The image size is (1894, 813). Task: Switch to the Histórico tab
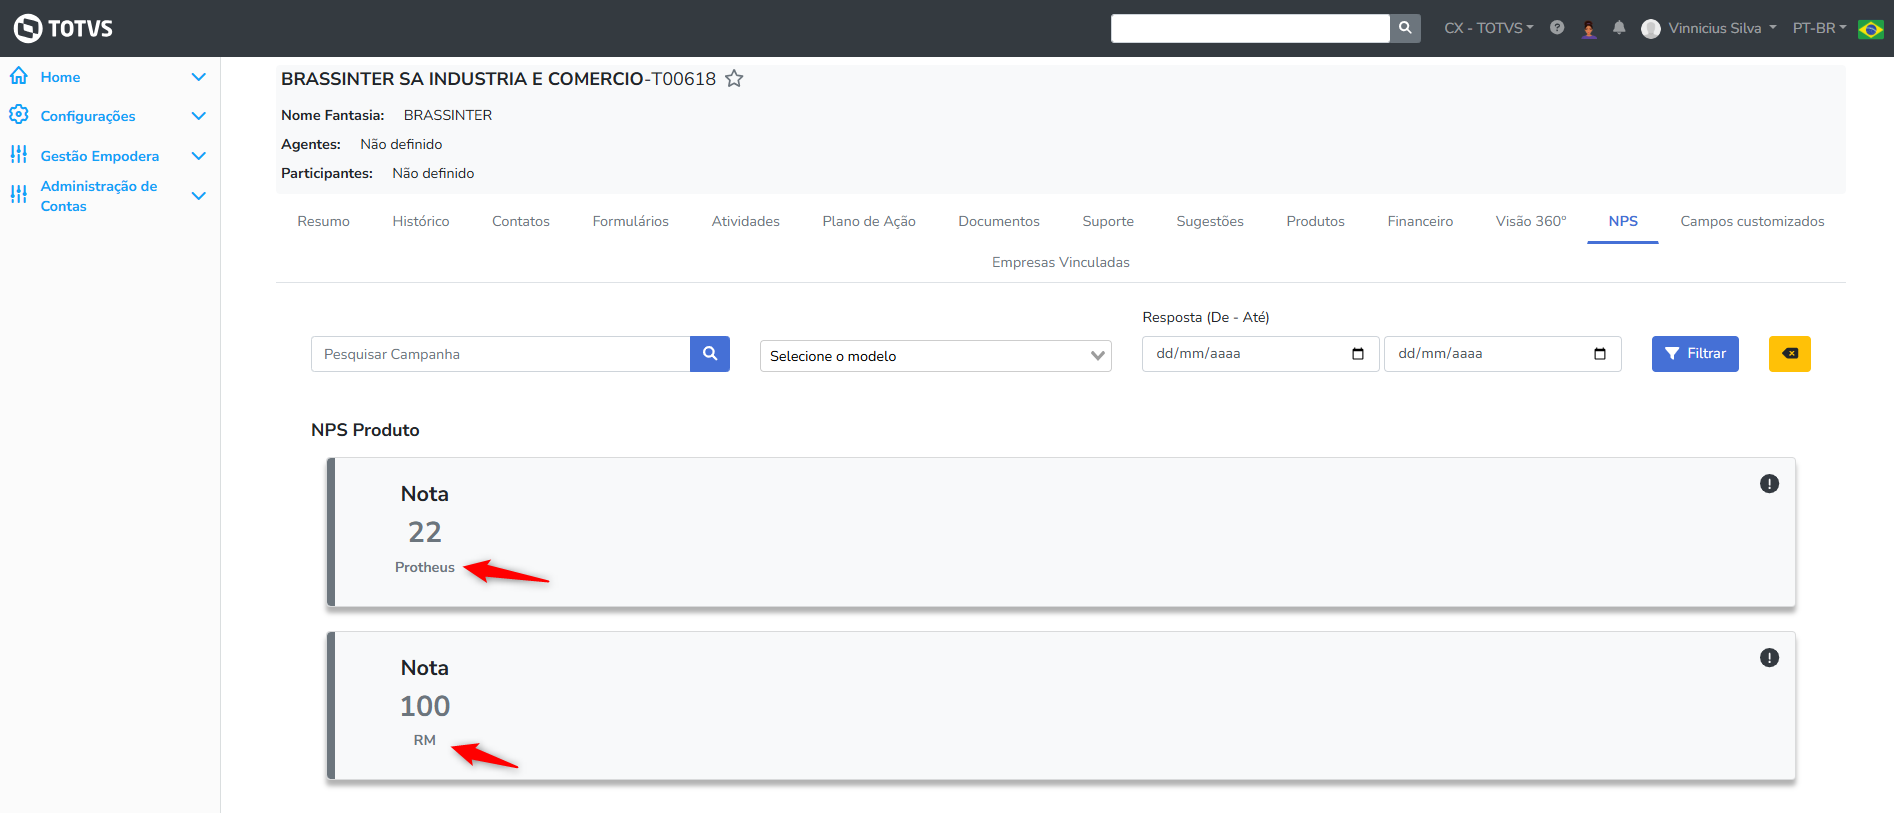421,221
